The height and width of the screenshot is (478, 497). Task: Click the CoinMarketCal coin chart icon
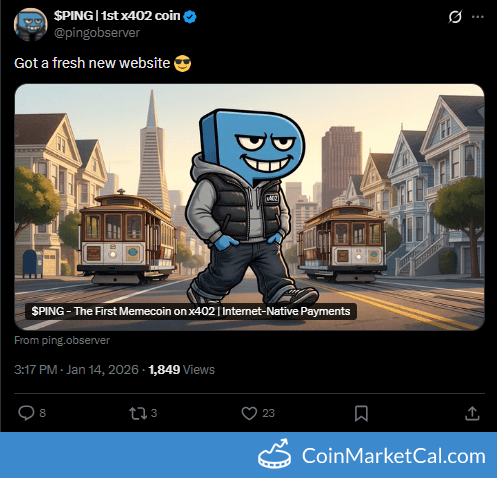coord(274,454)
